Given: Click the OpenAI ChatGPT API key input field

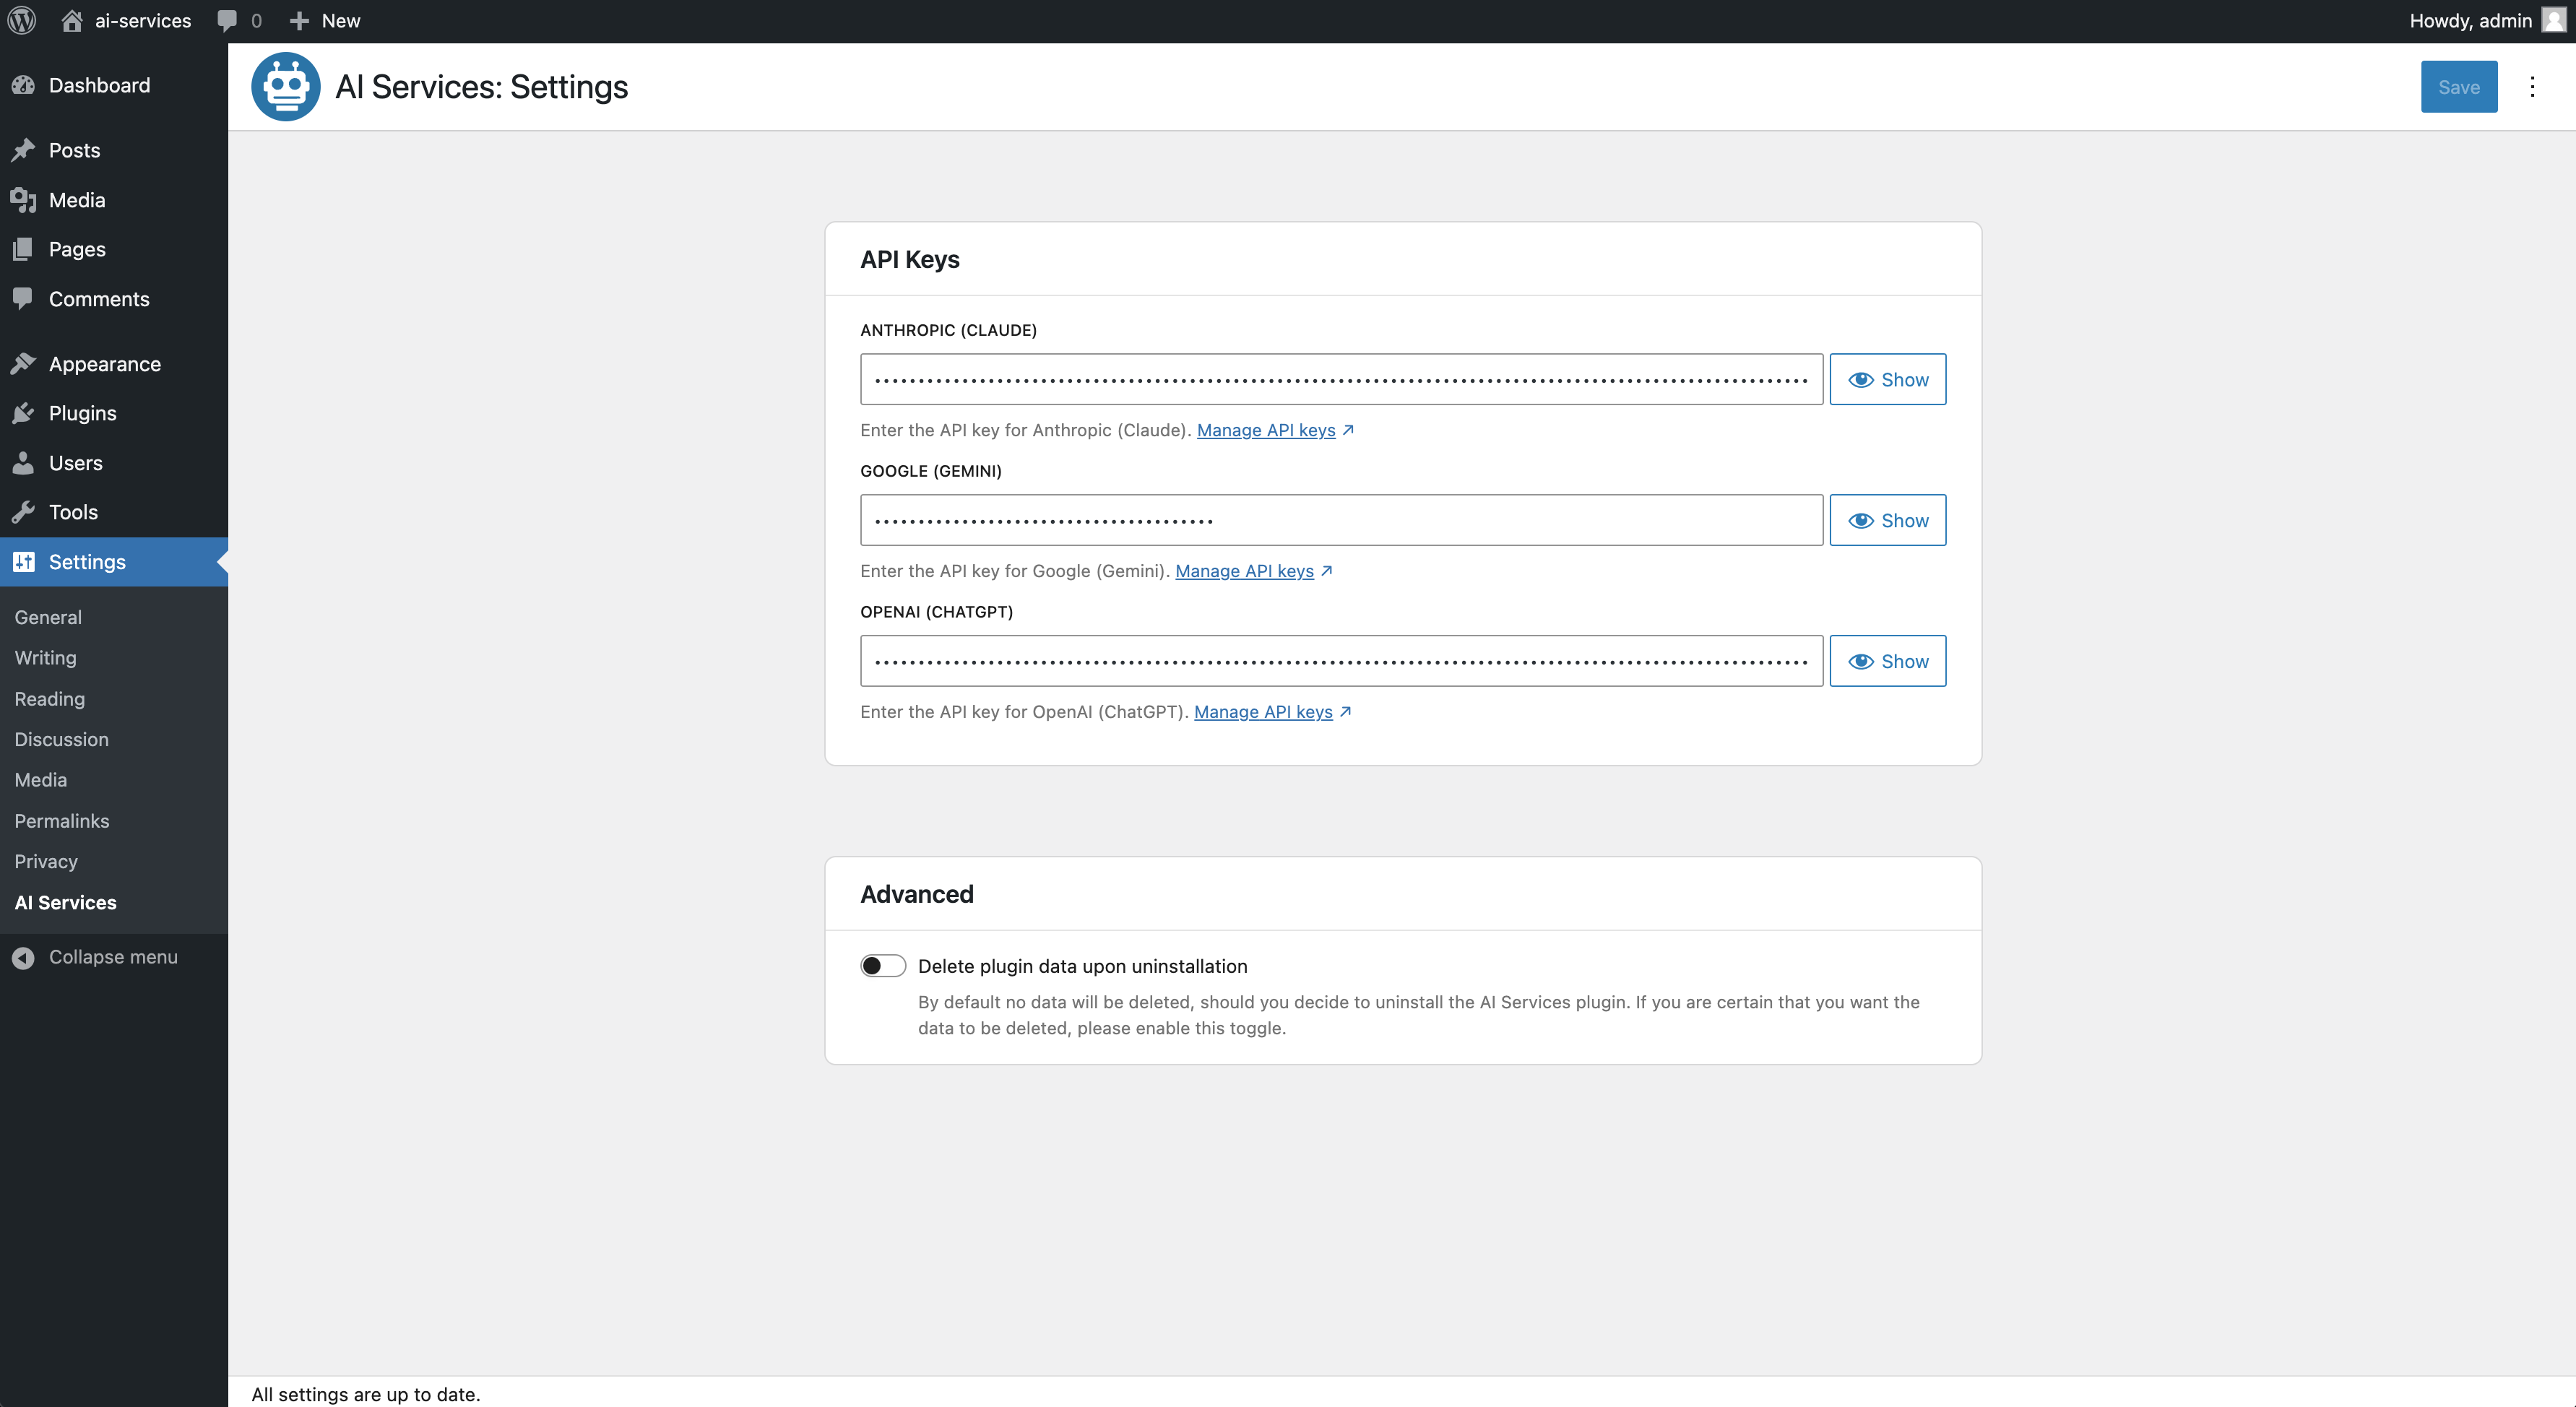Looking at the screenshot, I should point(1343,660).
